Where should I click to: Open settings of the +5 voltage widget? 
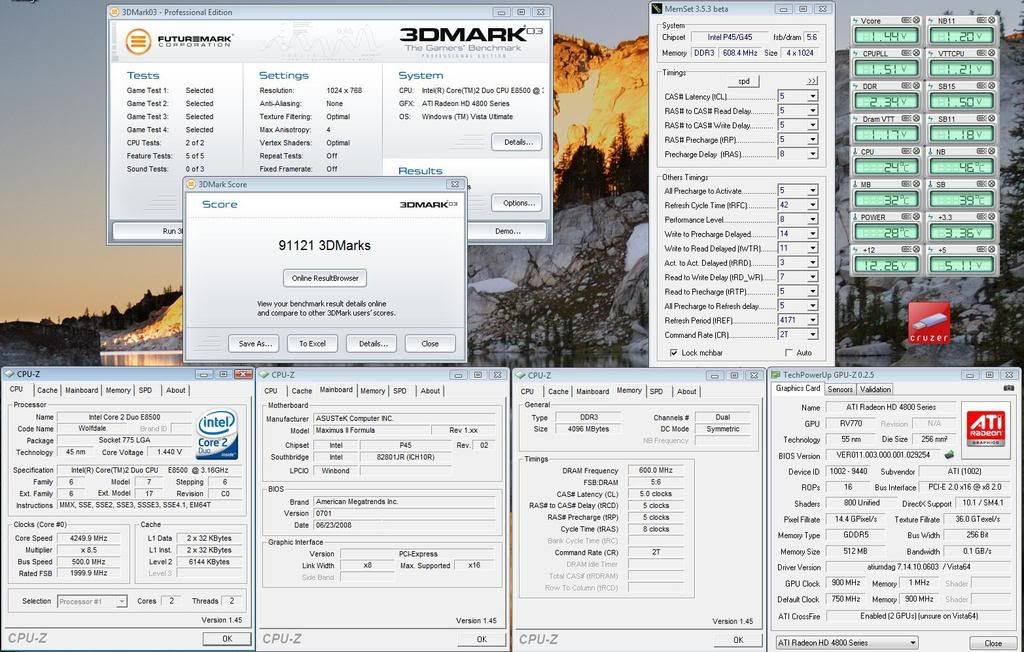tap(982, 250)
